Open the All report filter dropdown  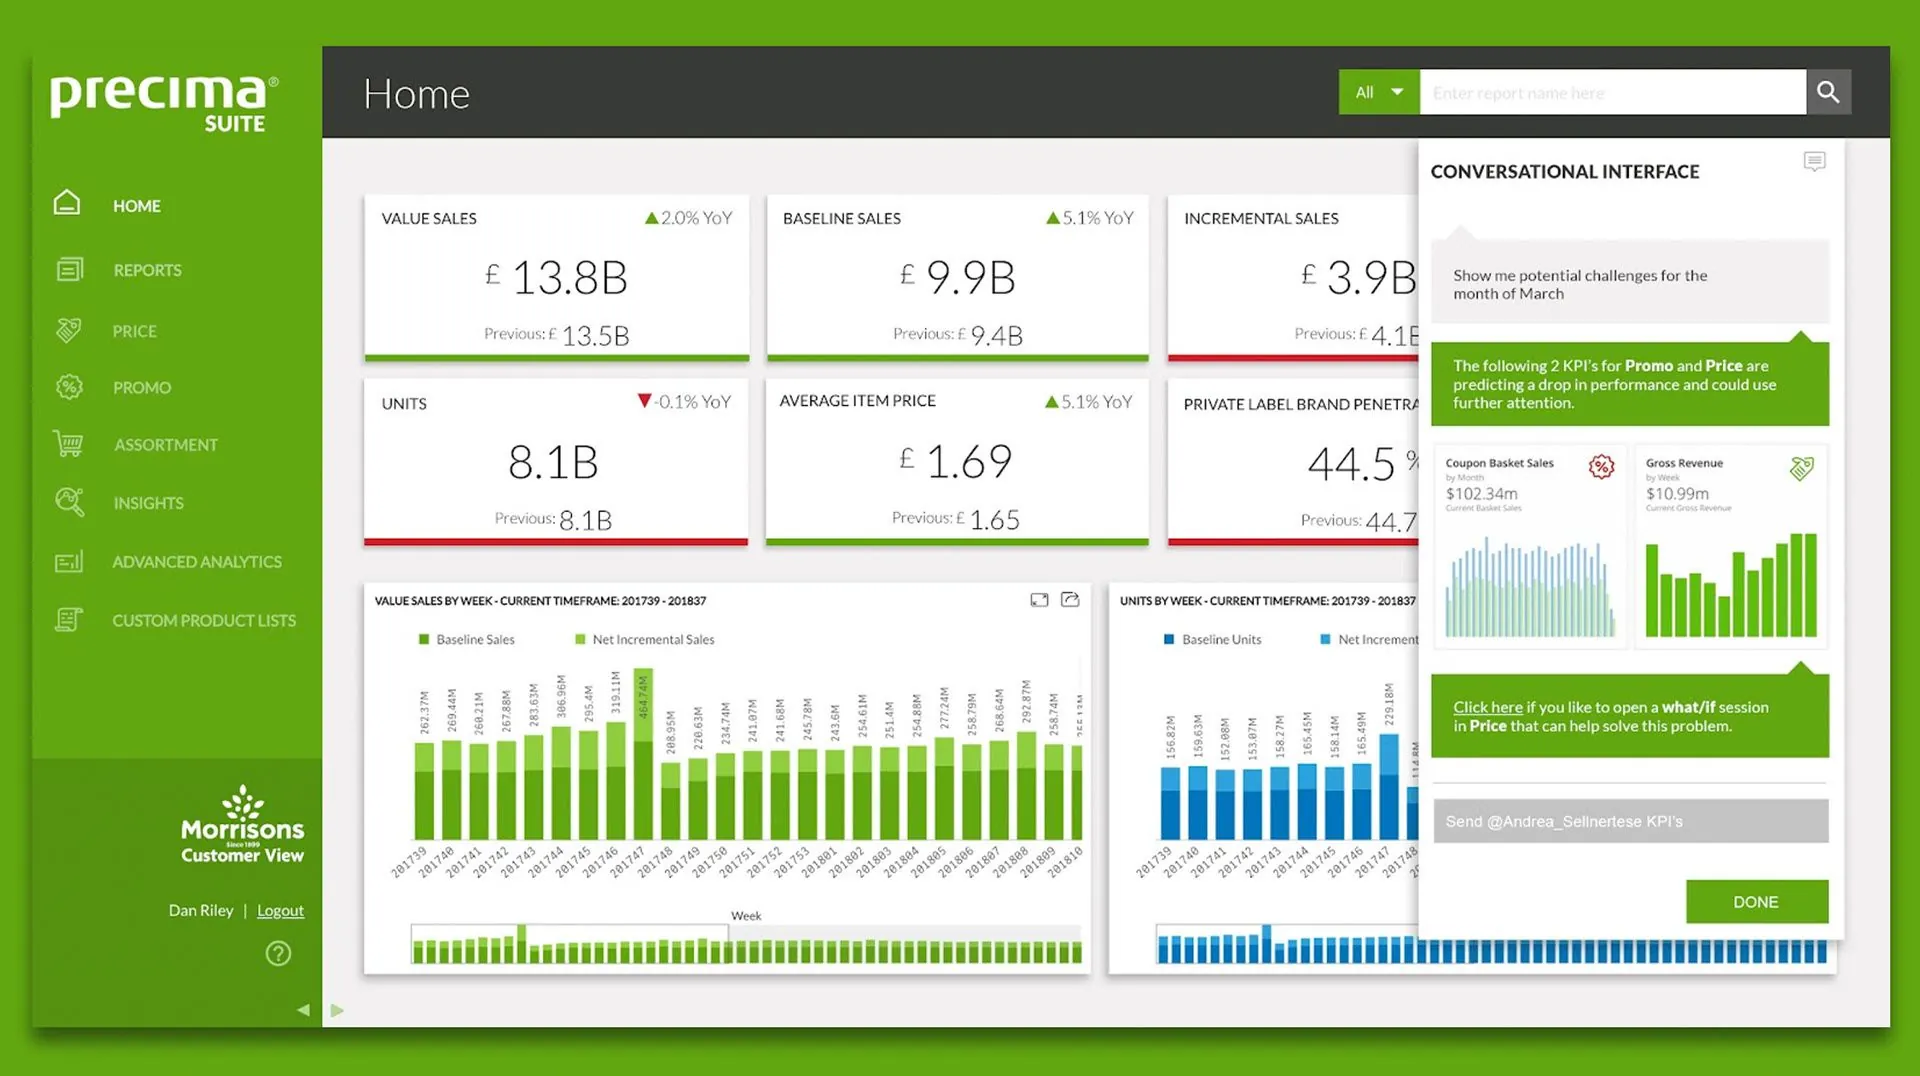click(x=1379, y=92)
